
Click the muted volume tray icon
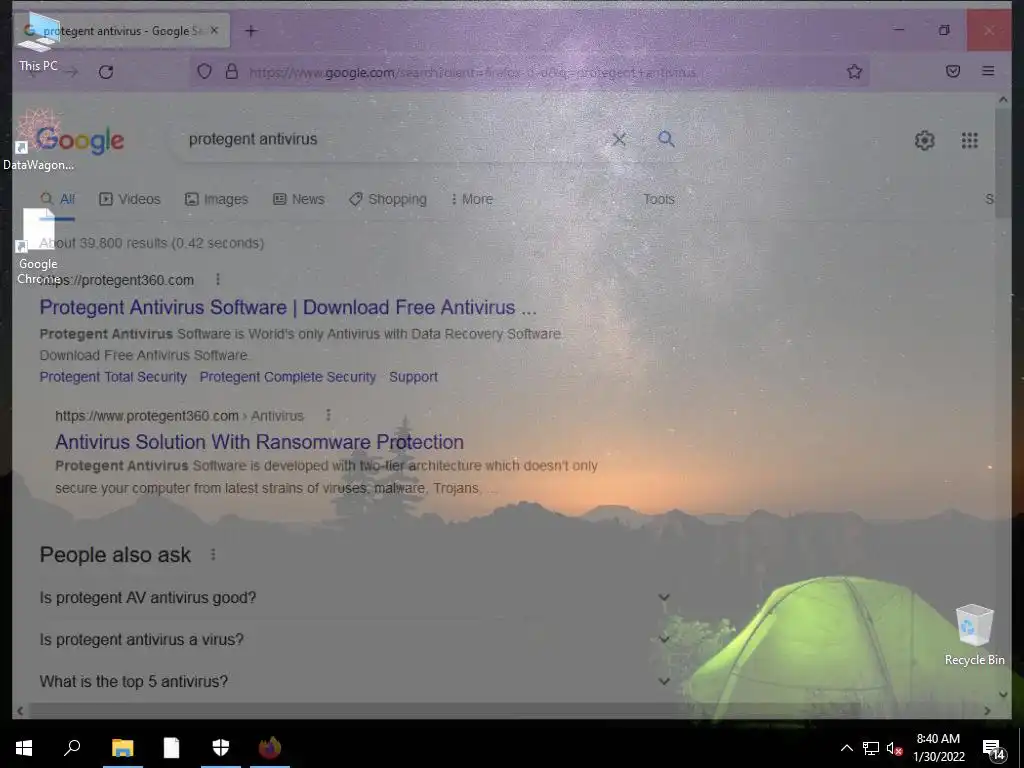click(x=894, y=748)
